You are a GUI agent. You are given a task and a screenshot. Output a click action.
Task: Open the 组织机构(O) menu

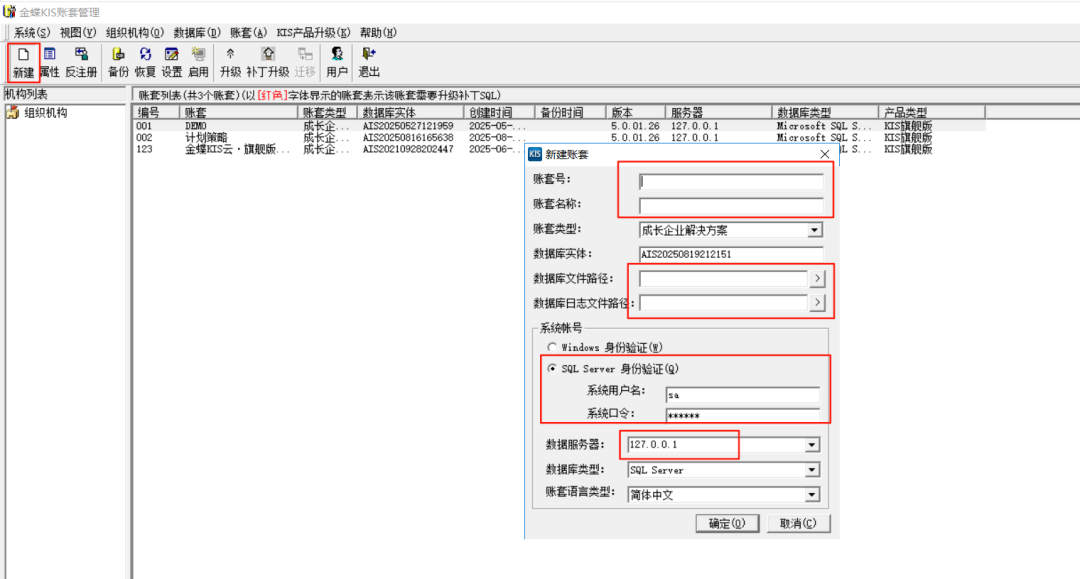point(135,32)
